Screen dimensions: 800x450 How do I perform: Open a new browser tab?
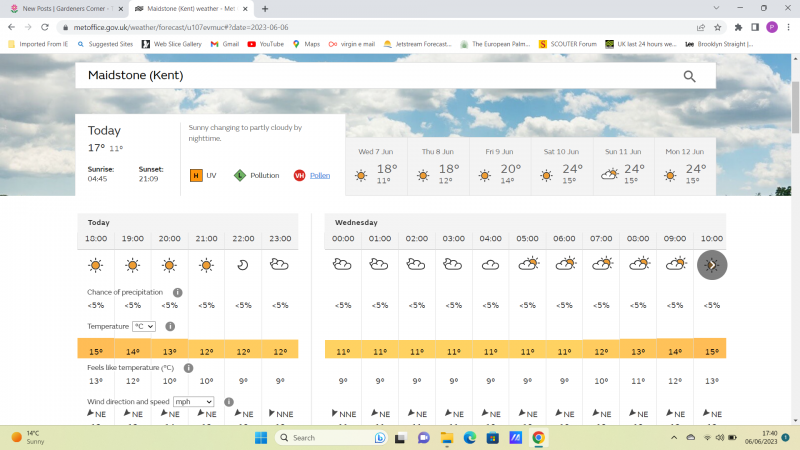click(x=265, y=9)
